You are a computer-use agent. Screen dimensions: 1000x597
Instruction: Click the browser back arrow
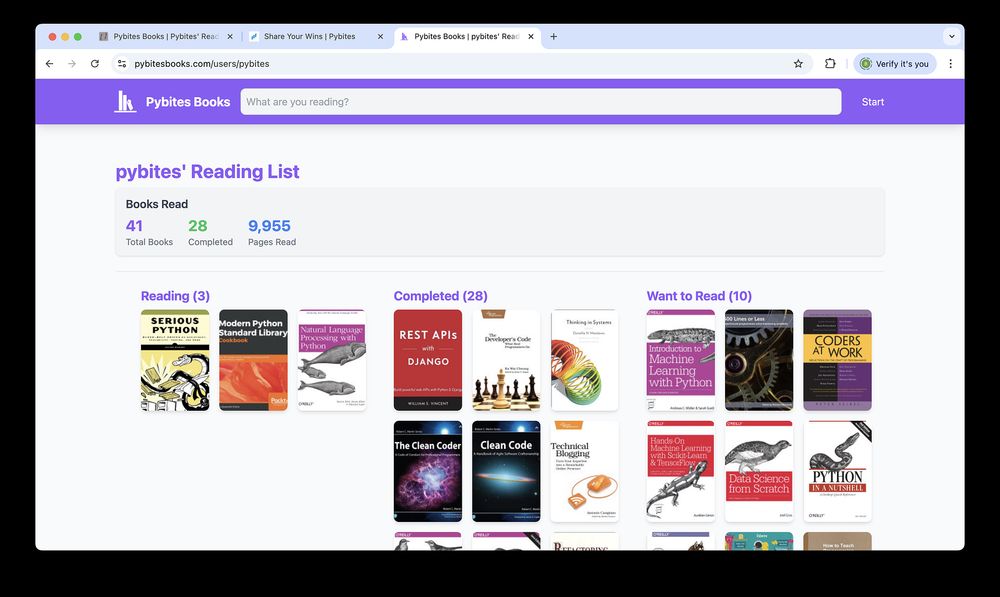point(50,64)
